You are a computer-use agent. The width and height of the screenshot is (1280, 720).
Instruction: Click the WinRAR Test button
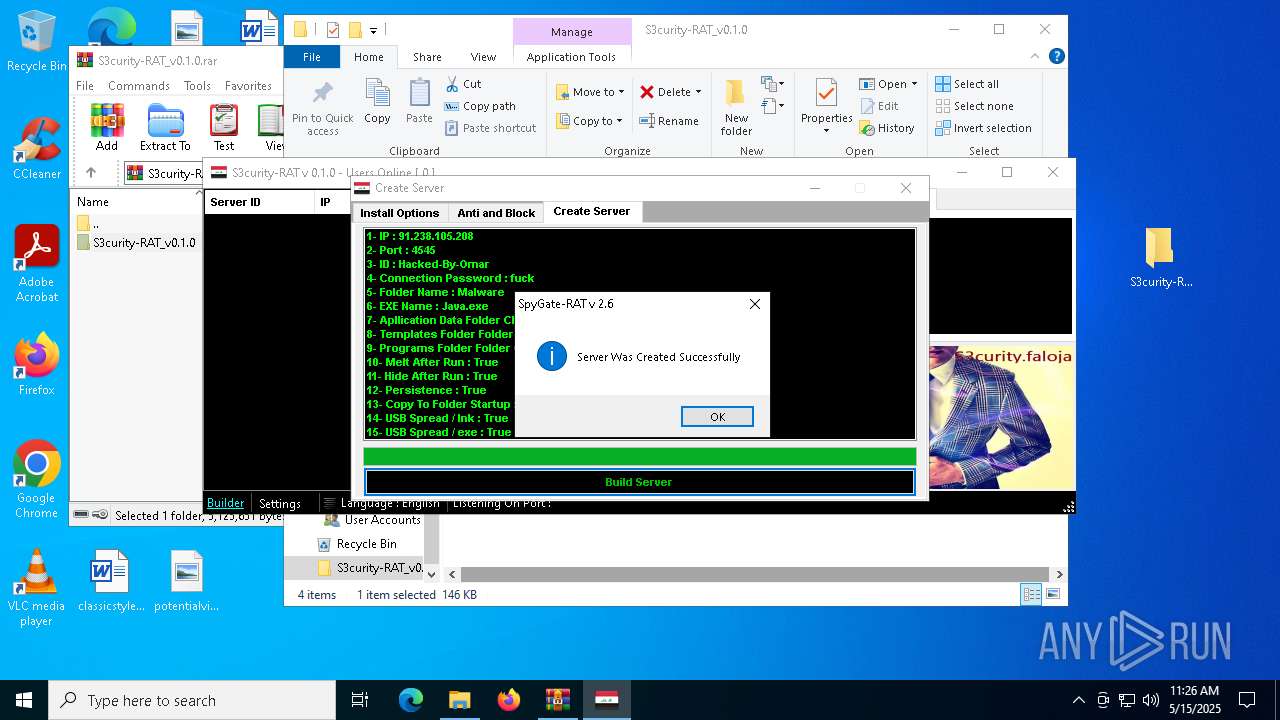(224, 127)
